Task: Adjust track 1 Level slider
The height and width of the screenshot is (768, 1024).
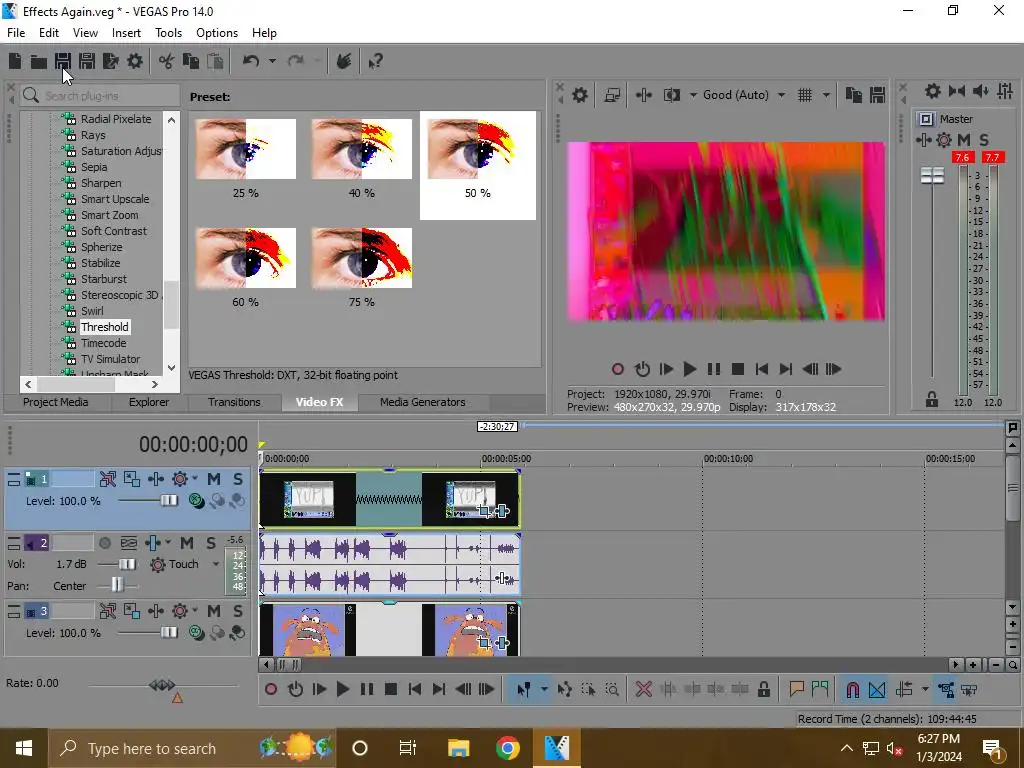Action: click(168, 501)
